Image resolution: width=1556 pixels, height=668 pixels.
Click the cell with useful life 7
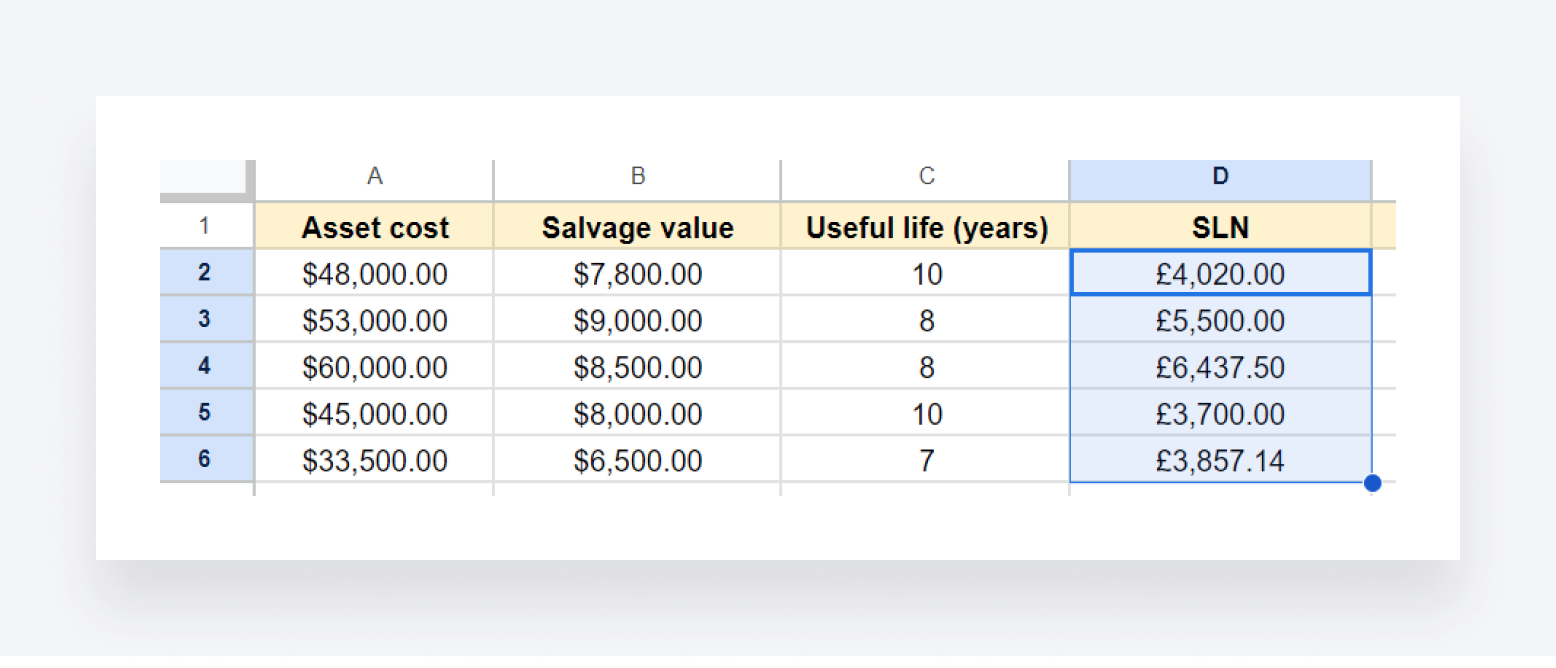(x=925, y=460)
